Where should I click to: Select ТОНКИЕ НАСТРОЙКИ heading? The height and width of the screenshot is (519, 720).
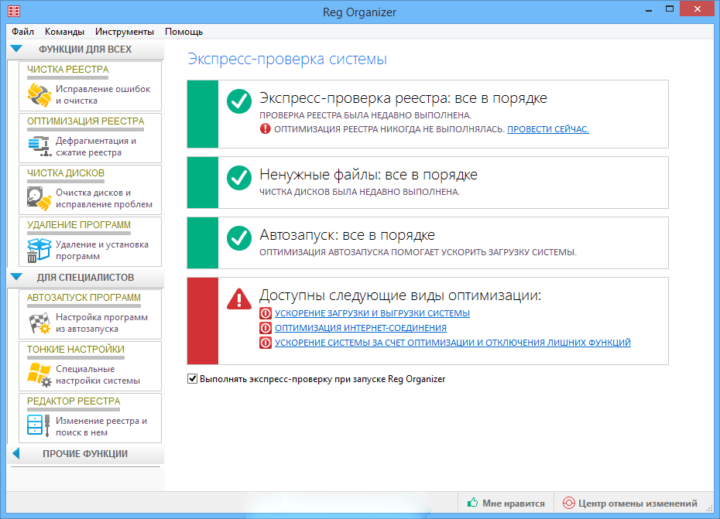click(x=76, y=350)
